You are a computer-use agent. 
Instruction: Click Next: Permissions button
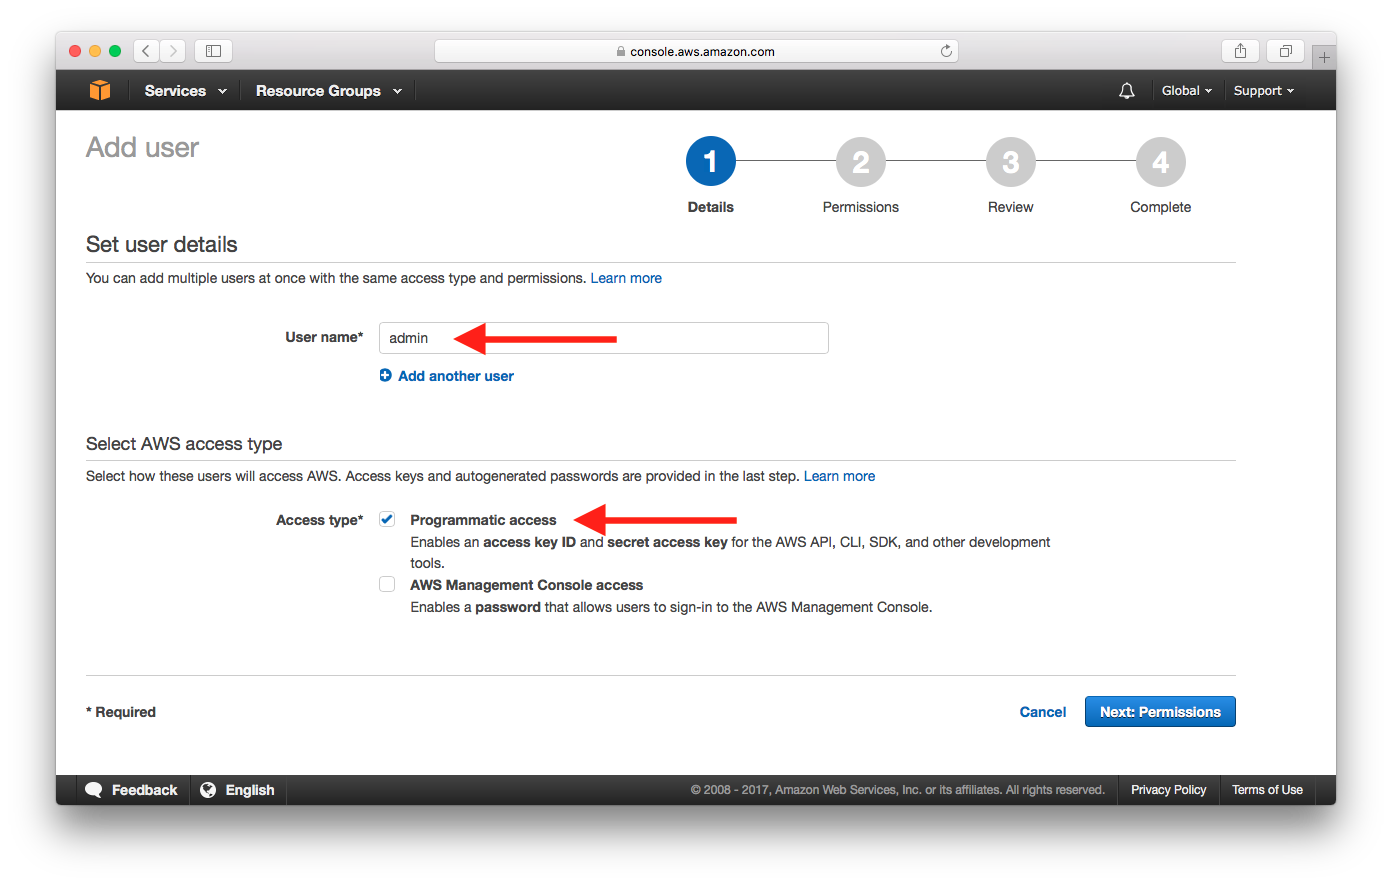coord(1160,712)
